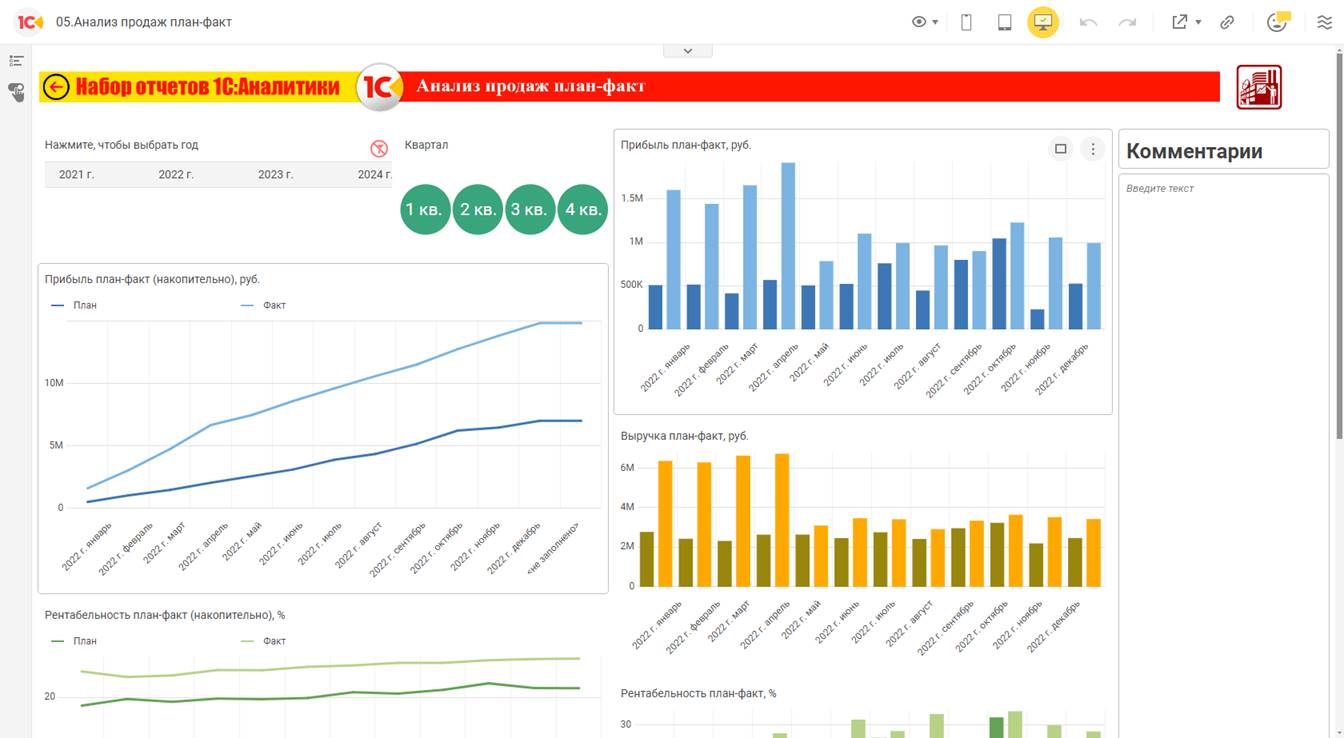Click the olive revenue bar for январь
The height and width of the screenshot is (738, 1344).
tap(647, 559)
